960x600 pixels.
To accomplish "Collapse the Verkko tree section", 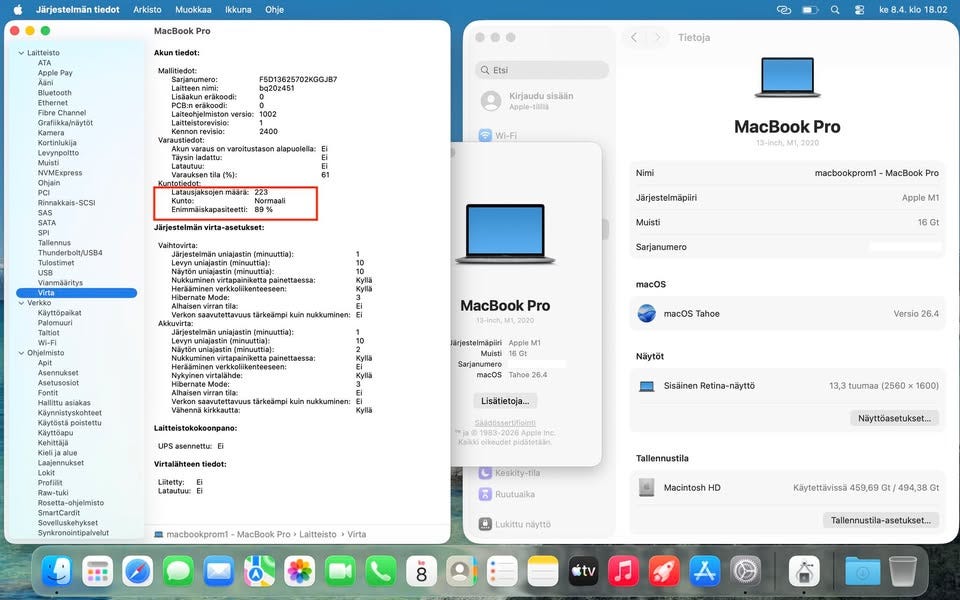I will (x=21, y=302).
